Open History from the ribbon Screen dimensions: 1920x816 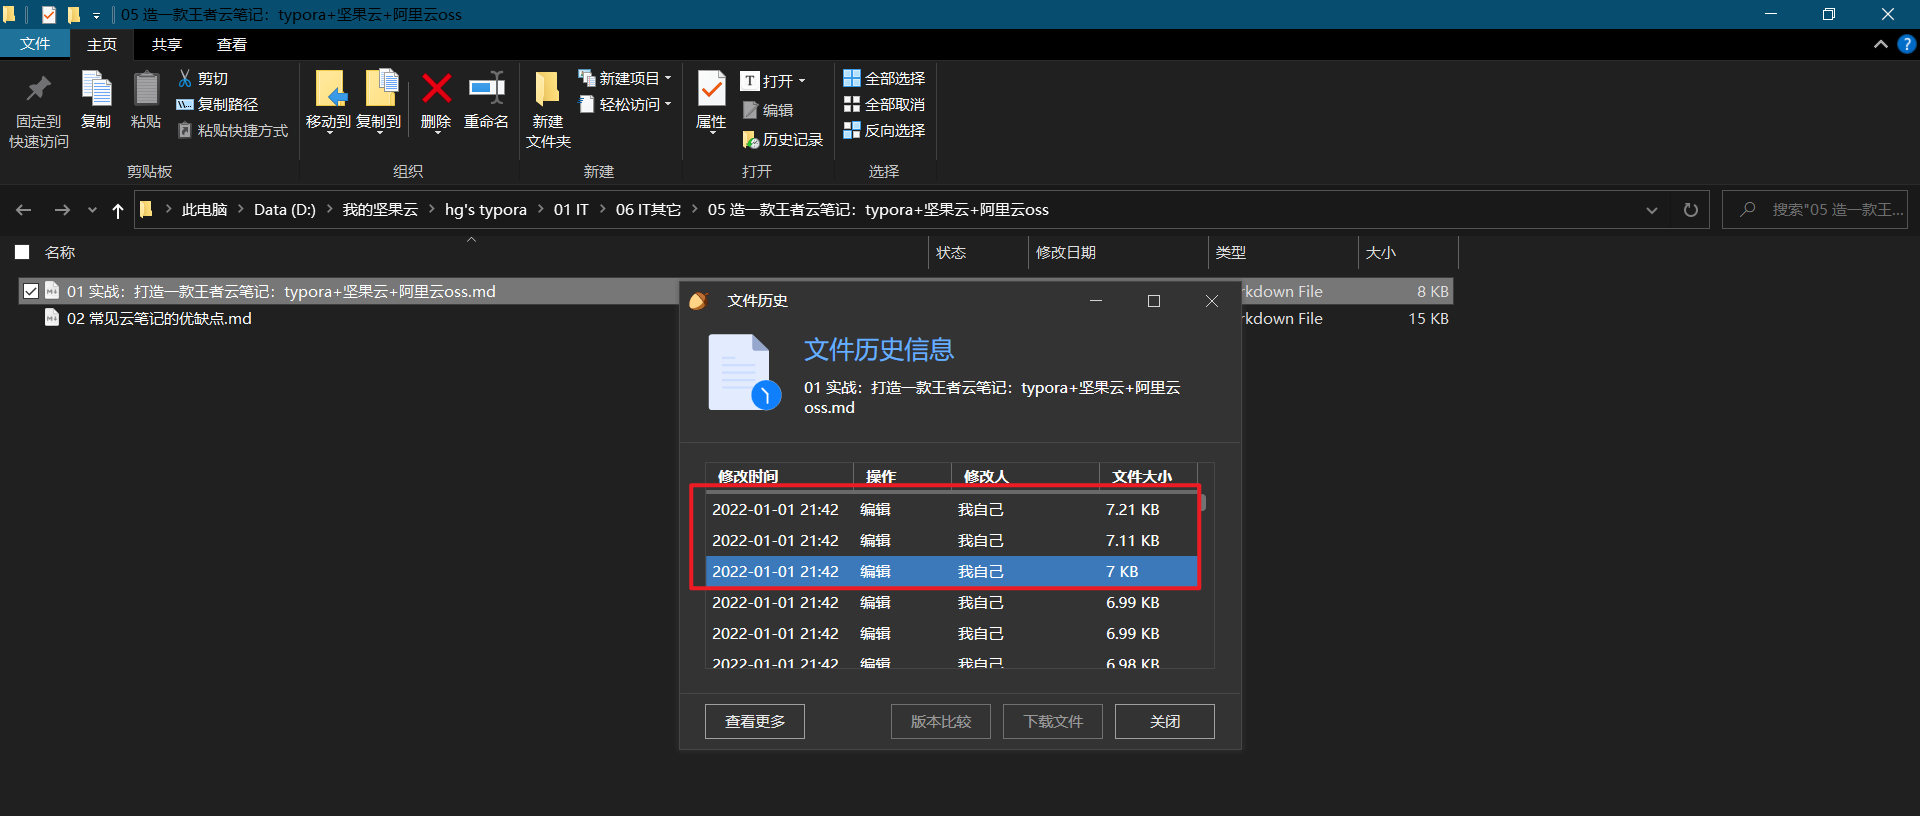(x=783, y=140)
